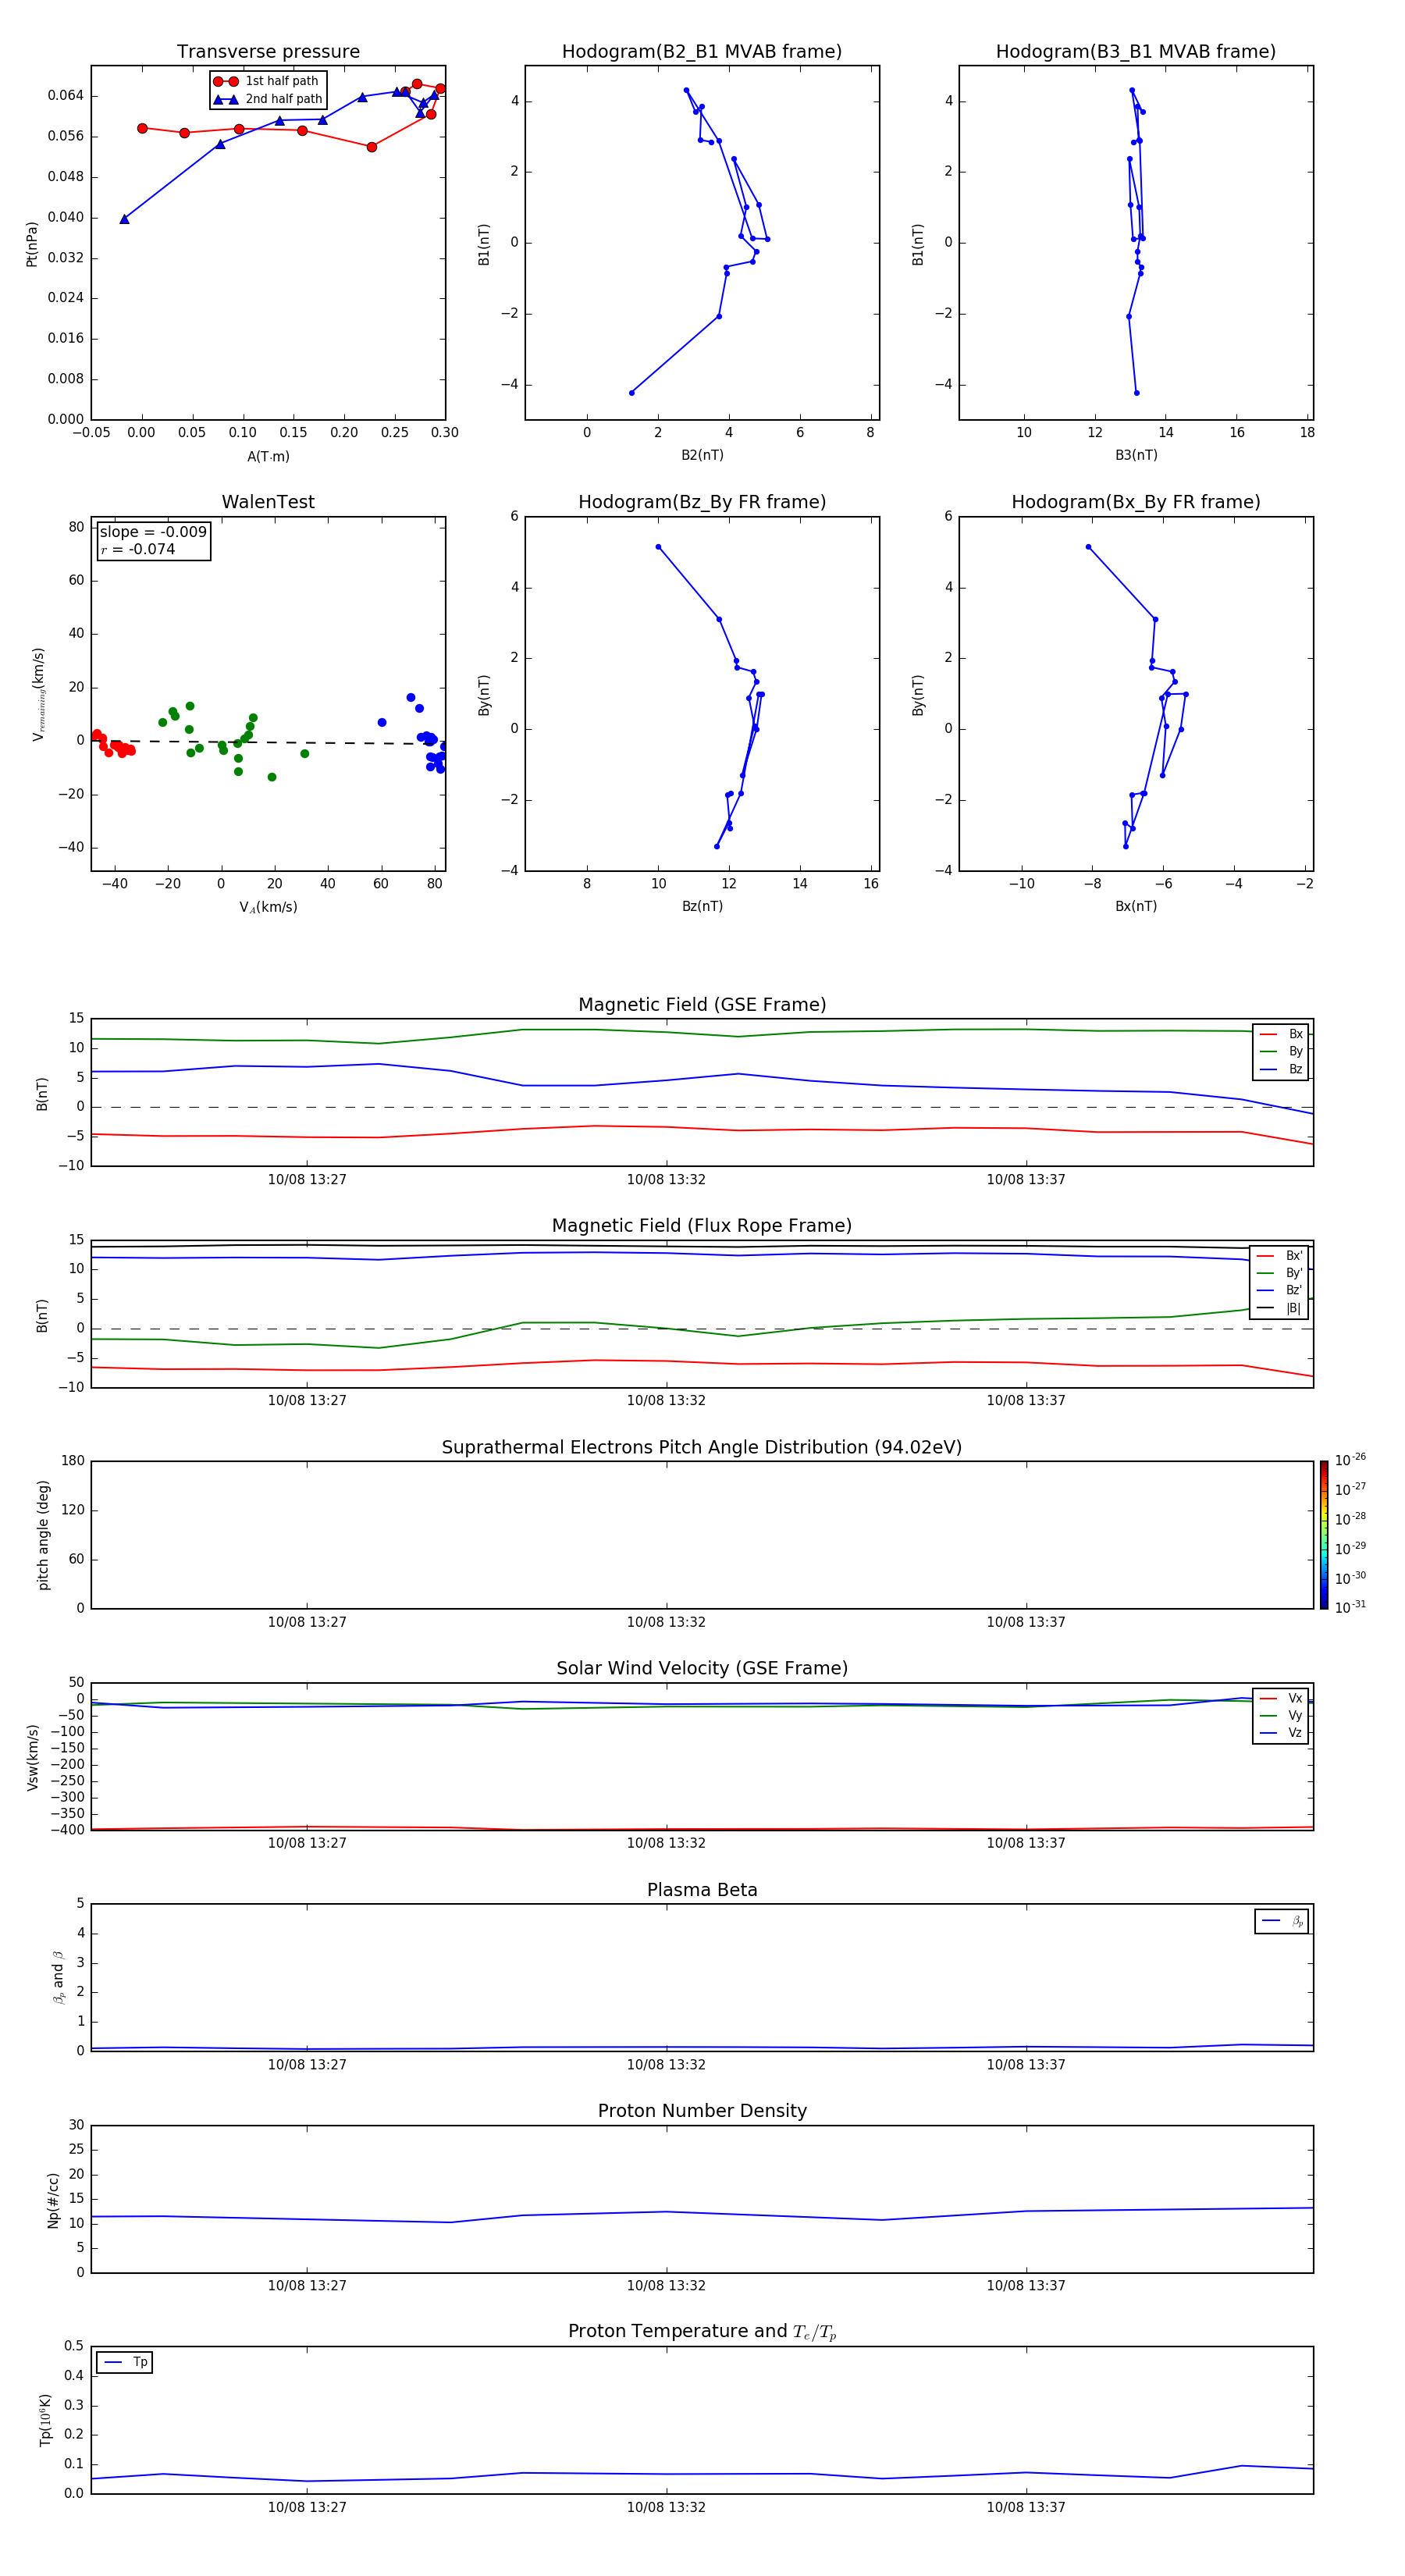
Task: Click the 'Solar Wind Velocity (GSE Frame)' title
Action: click(702, 1668)
